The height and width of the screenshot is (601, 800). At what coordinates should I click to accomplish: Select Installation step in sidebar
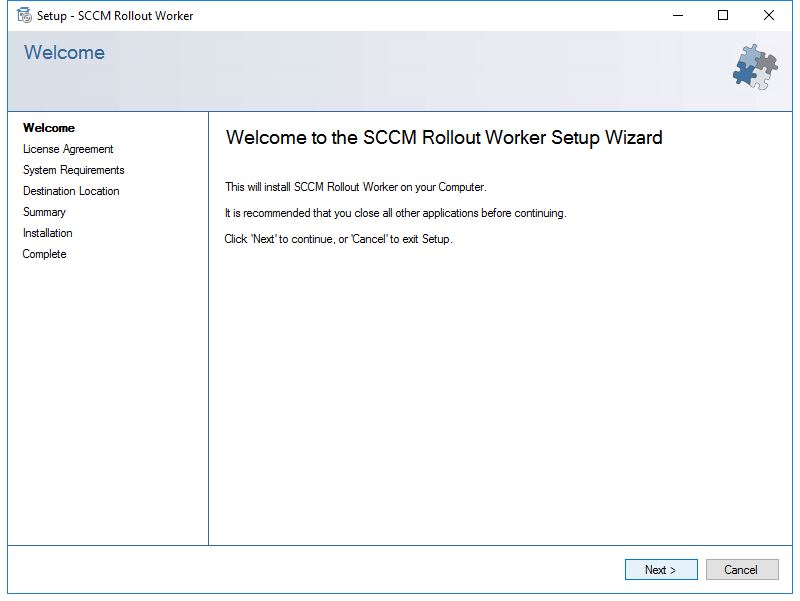pos(47,233)
